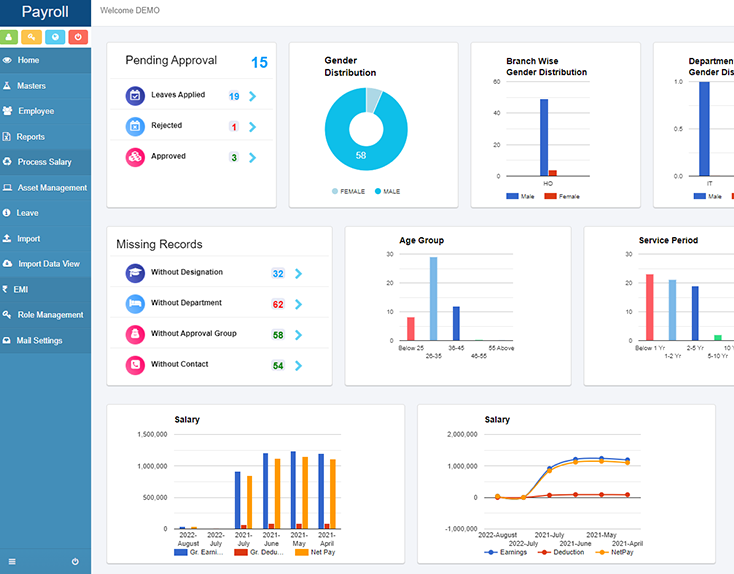Expand the Leaves Applied row arrow

pyautogui.click(x=253, y=96)
